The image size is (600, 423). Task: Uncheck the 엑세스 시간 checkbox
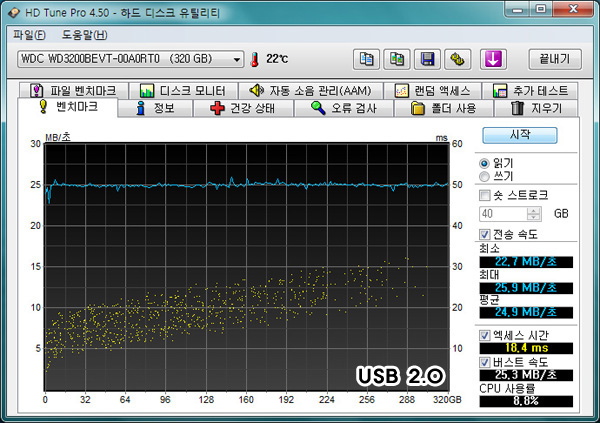486,334
